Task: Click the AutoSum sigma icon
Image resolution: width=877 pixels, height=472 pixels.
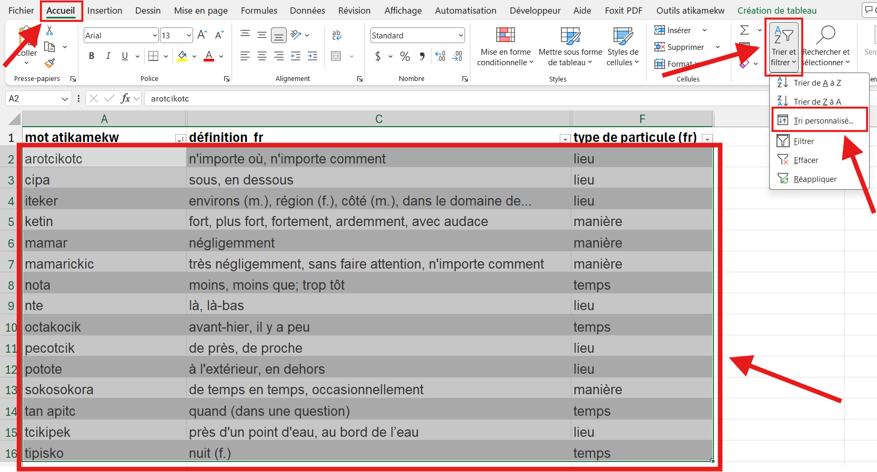Action: [x=744, y=30]
